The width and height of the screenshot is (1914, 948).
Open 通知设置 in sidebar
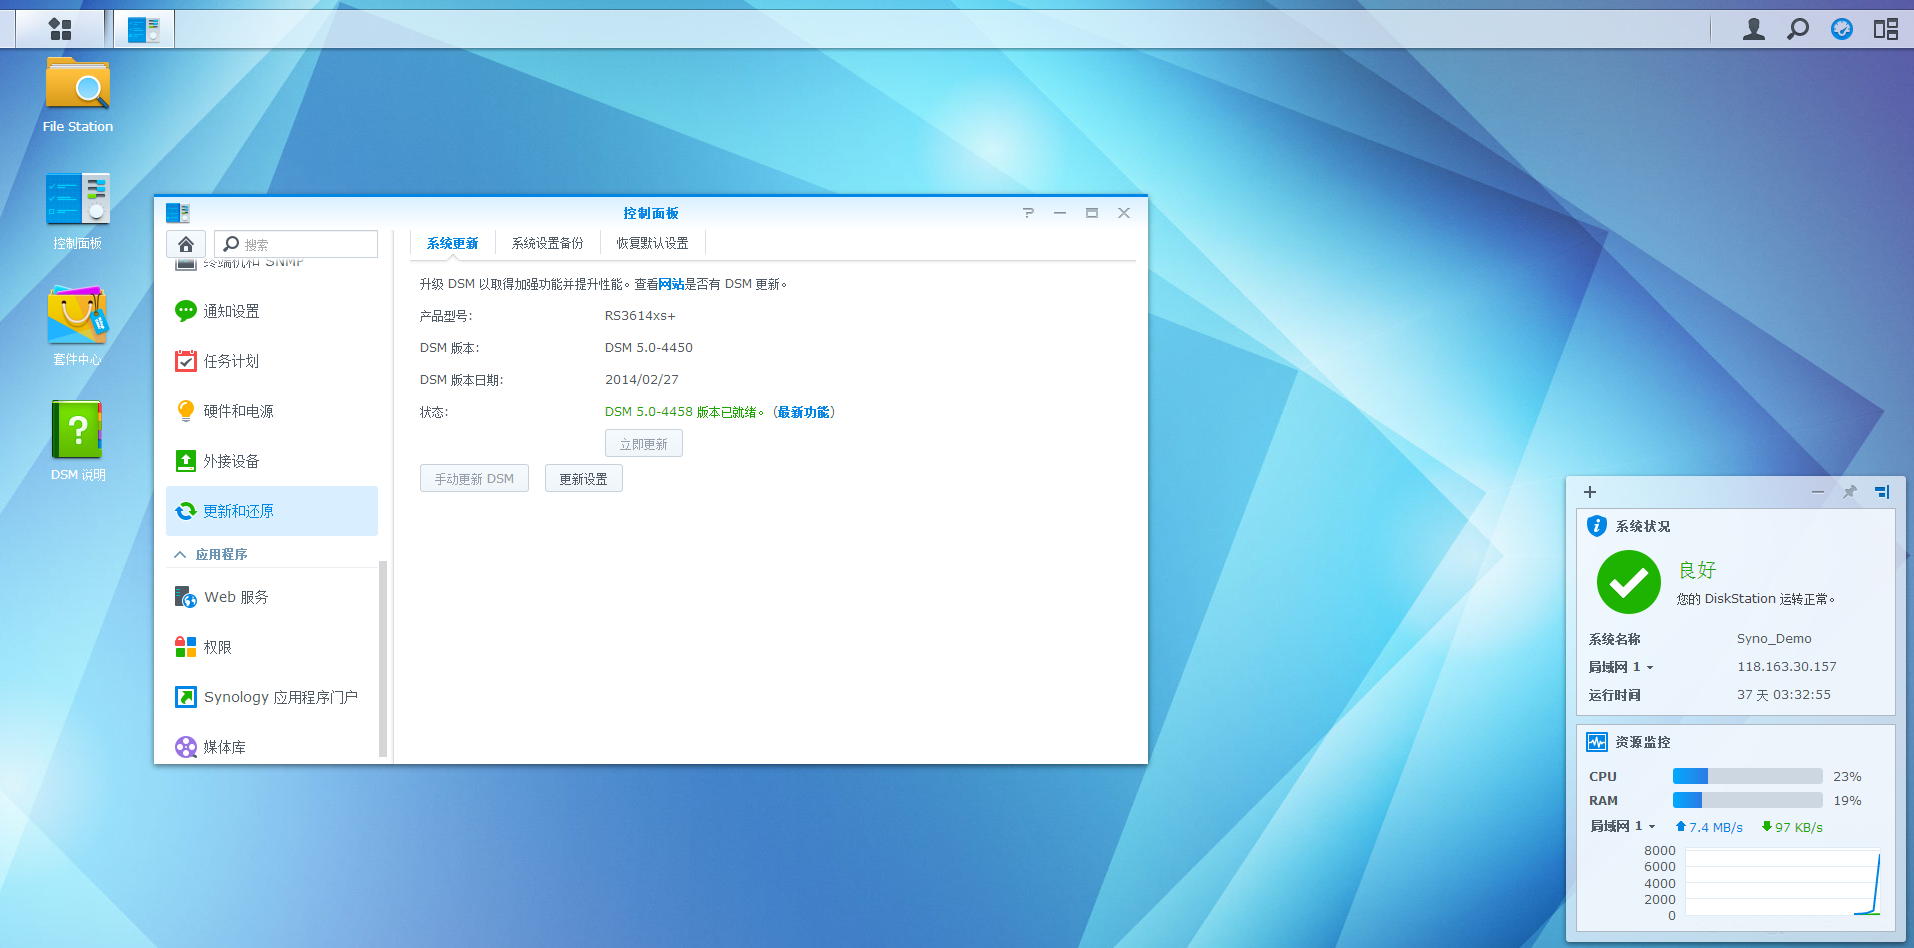point(272,311)
